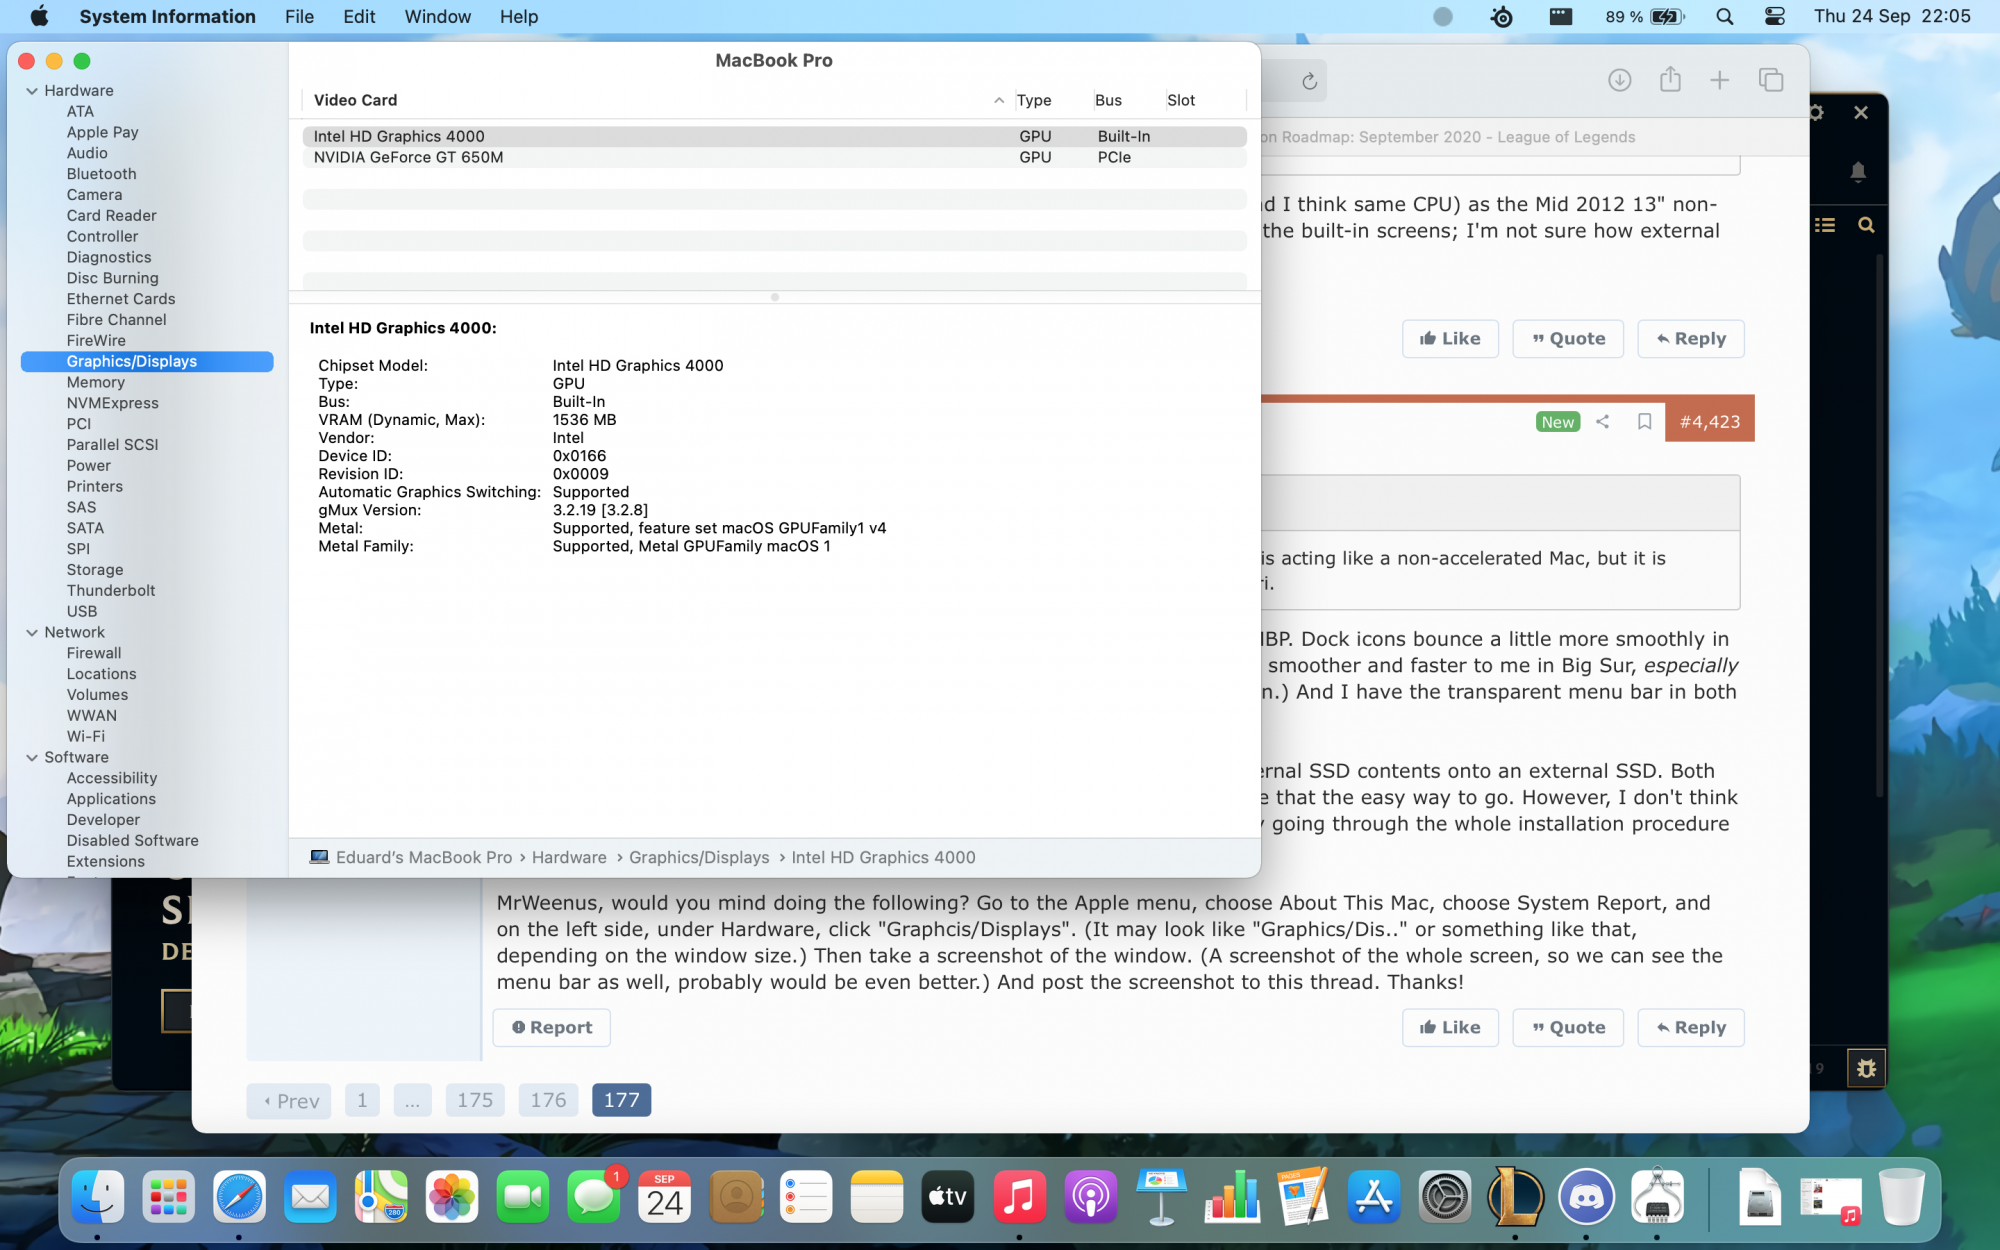
Task: Click Like on upper forum post
Action: (x=1450, y=338)
